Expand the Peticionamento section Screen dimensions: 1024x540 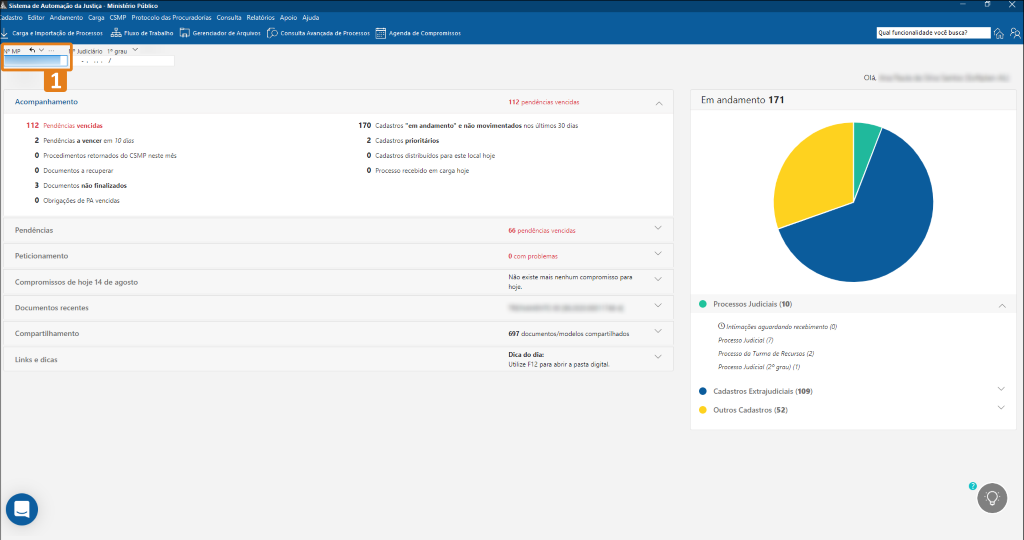pos(658,255)
